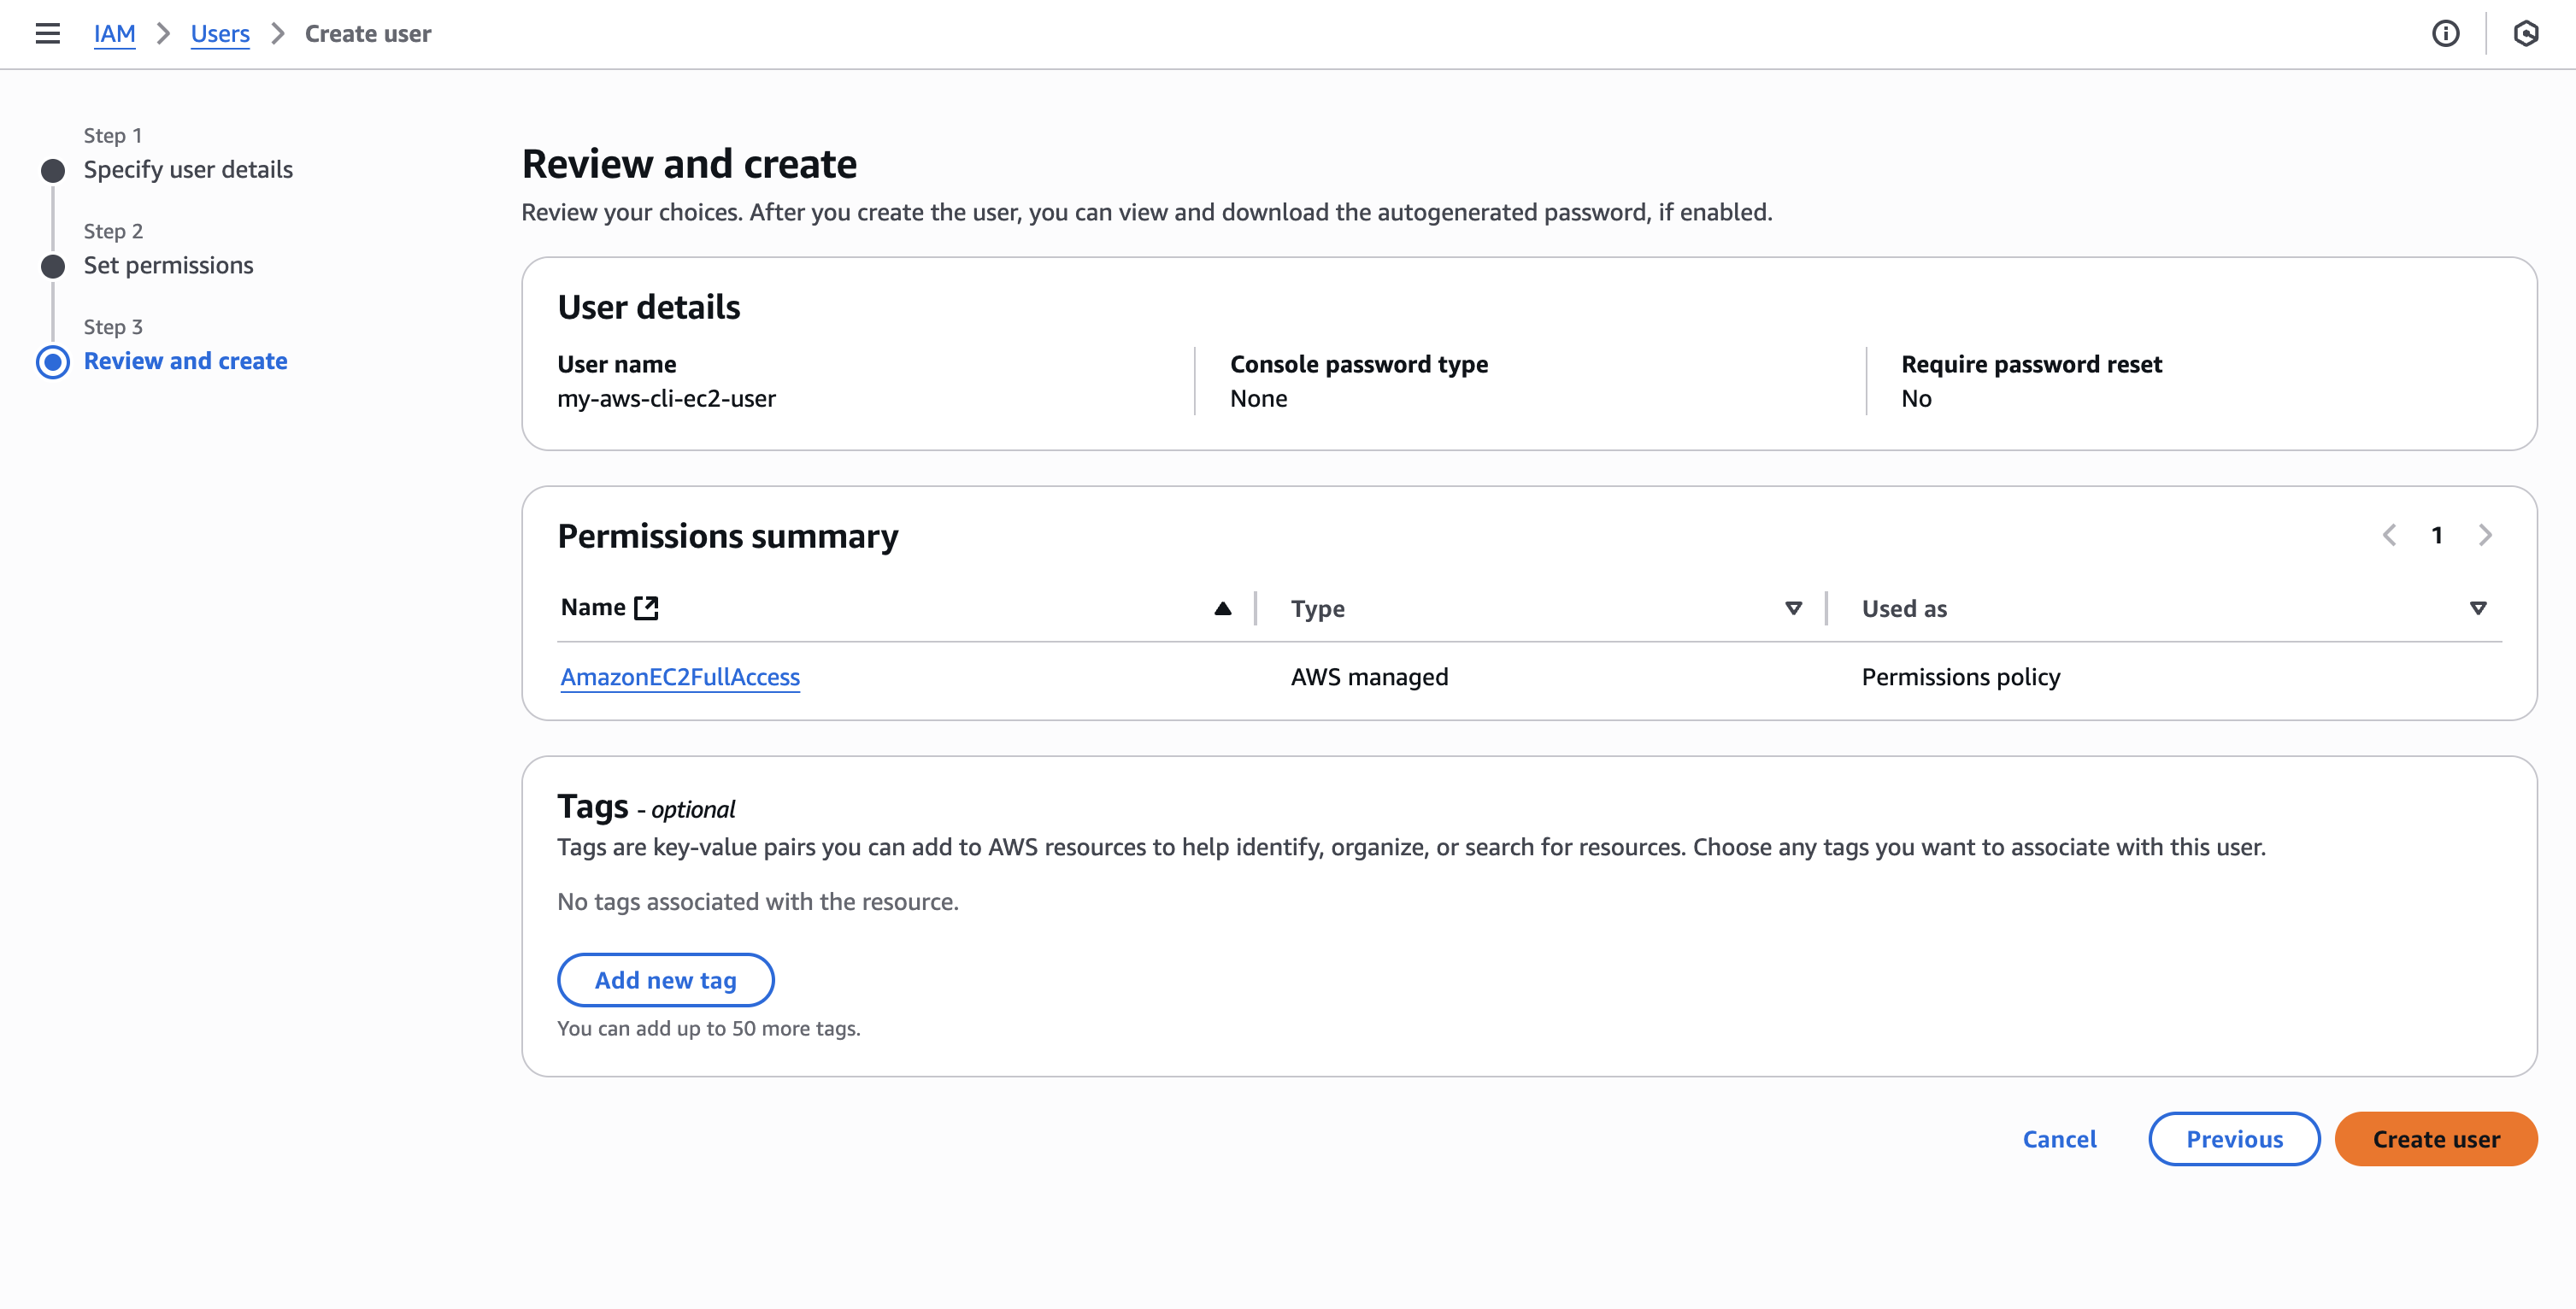Go to next permissions page arrow

[2485, 535]
